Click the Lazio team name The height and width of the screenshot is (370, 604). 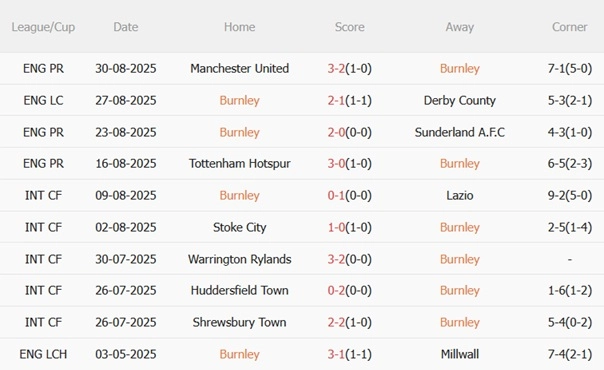pos(460,196)
